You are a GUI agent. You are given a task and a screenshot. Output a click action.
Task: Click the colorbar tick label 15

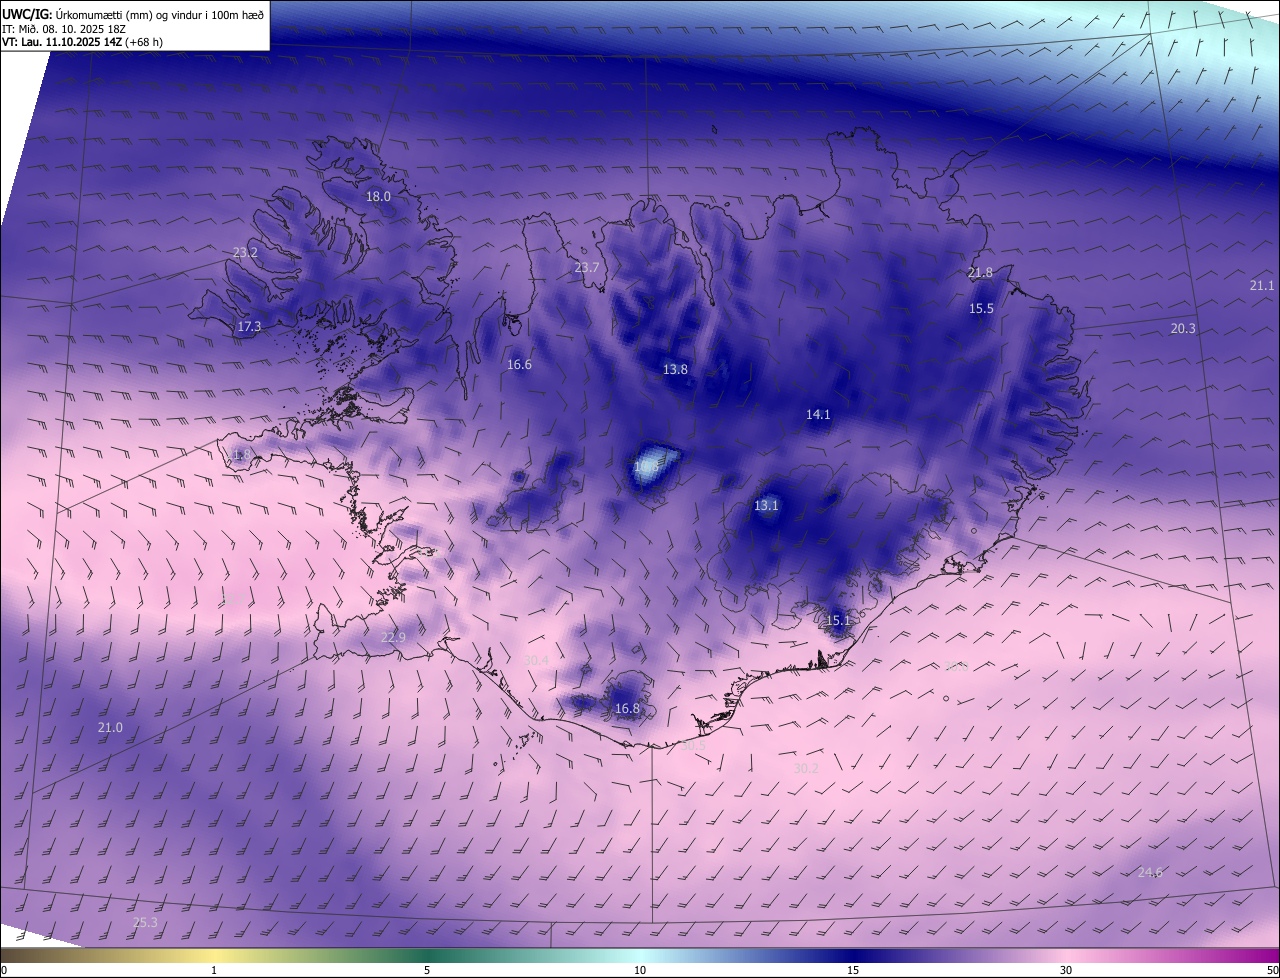pyautogui.click(x=853, y=970)
